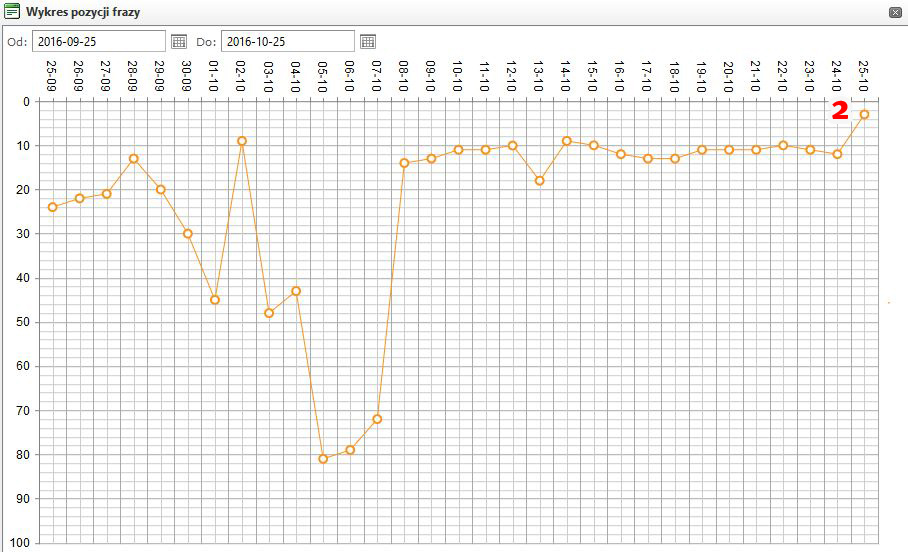Screen dimensions: 908x552
Task: Click the 50 value on the vertical axis
Action: pyautogui.click(x=23, y=322)
